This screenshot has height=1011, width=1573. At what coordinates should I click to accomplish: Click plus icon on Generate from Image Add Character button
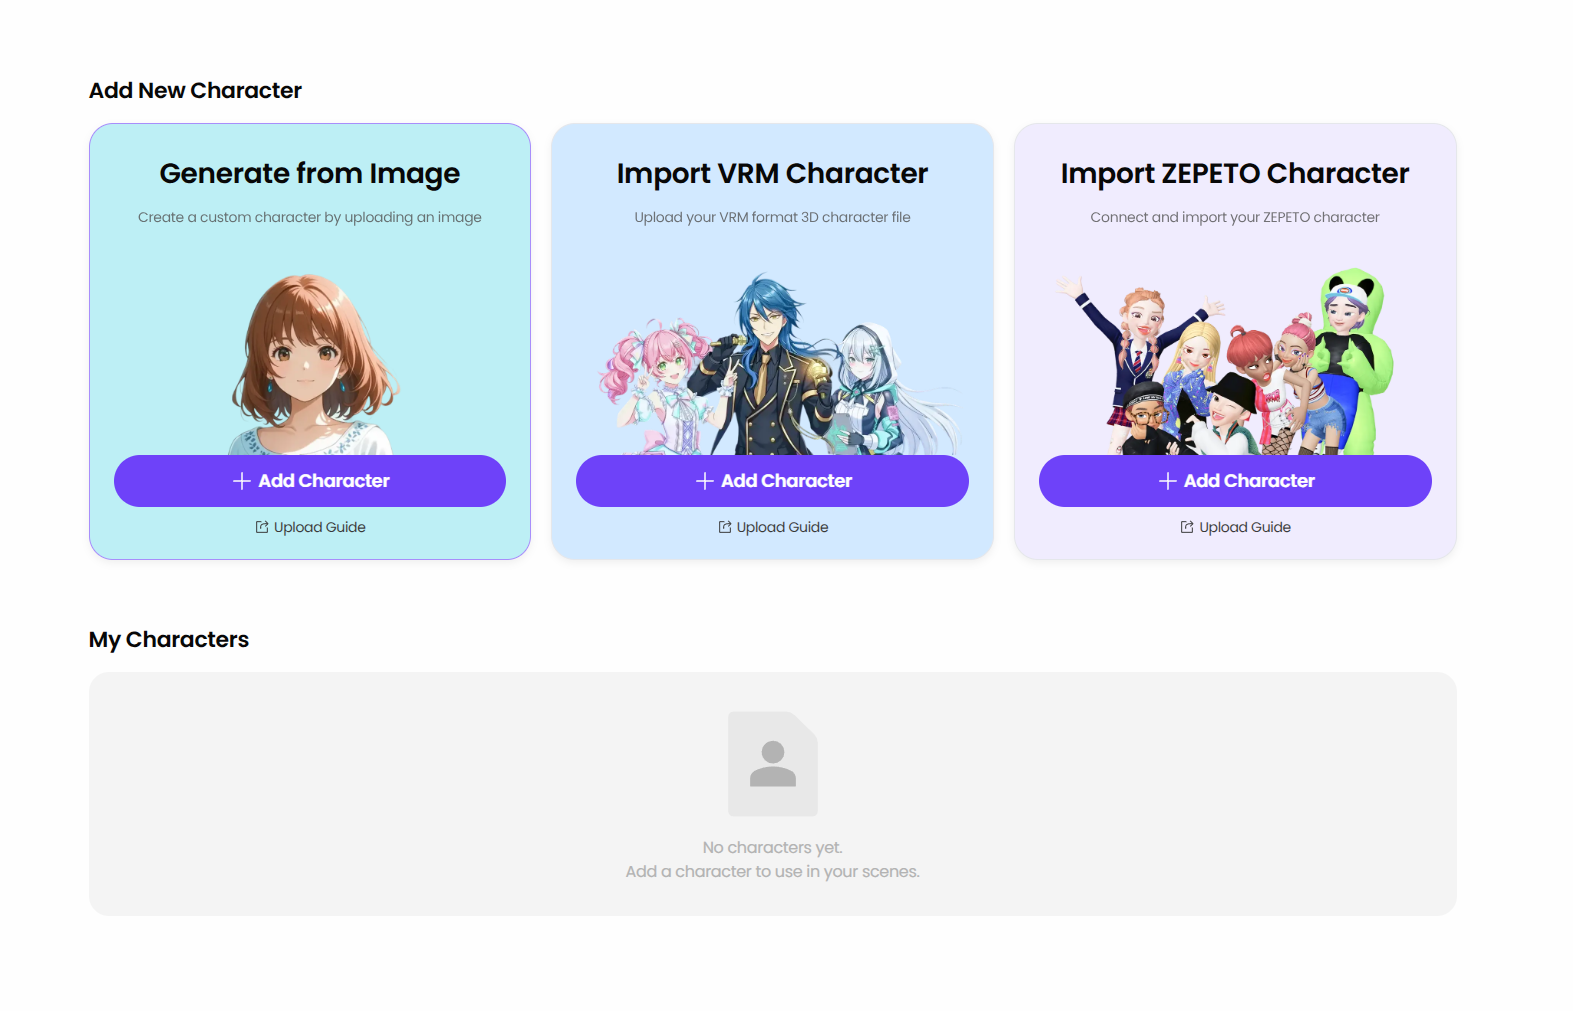pyautogui.click(x=241, y=481)
